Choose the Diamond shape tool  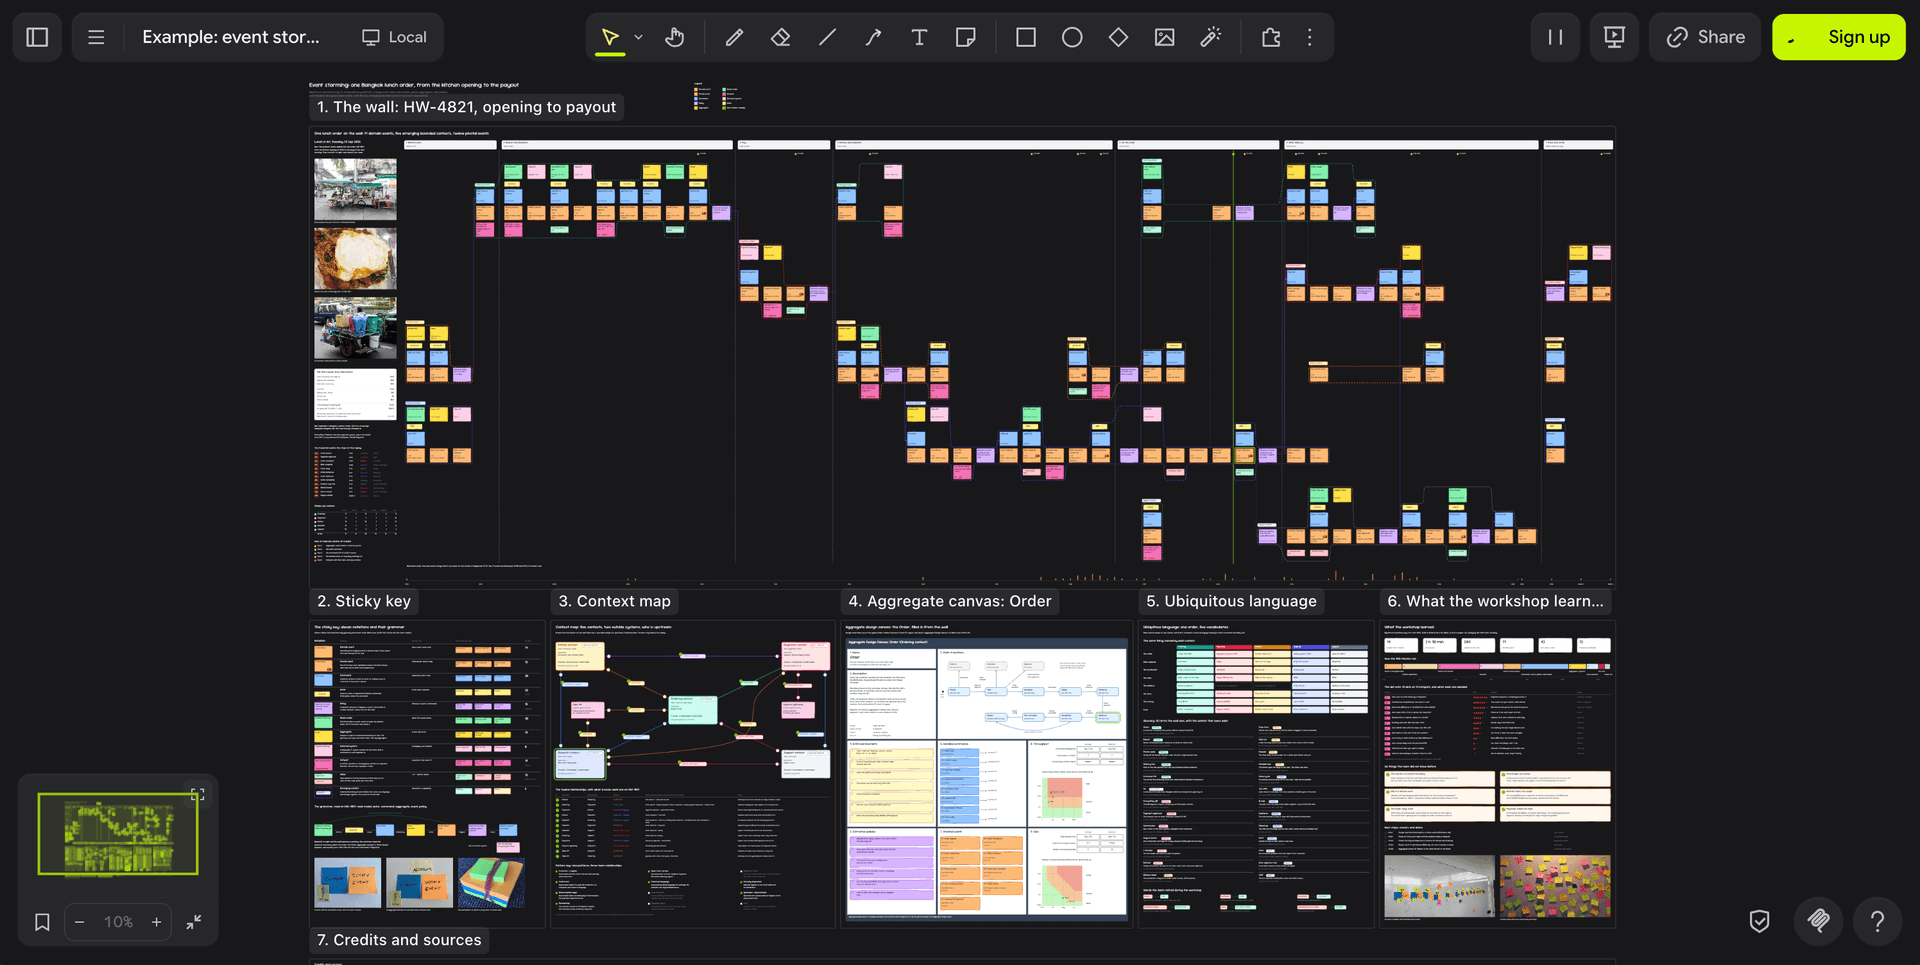pos(1118,37)
